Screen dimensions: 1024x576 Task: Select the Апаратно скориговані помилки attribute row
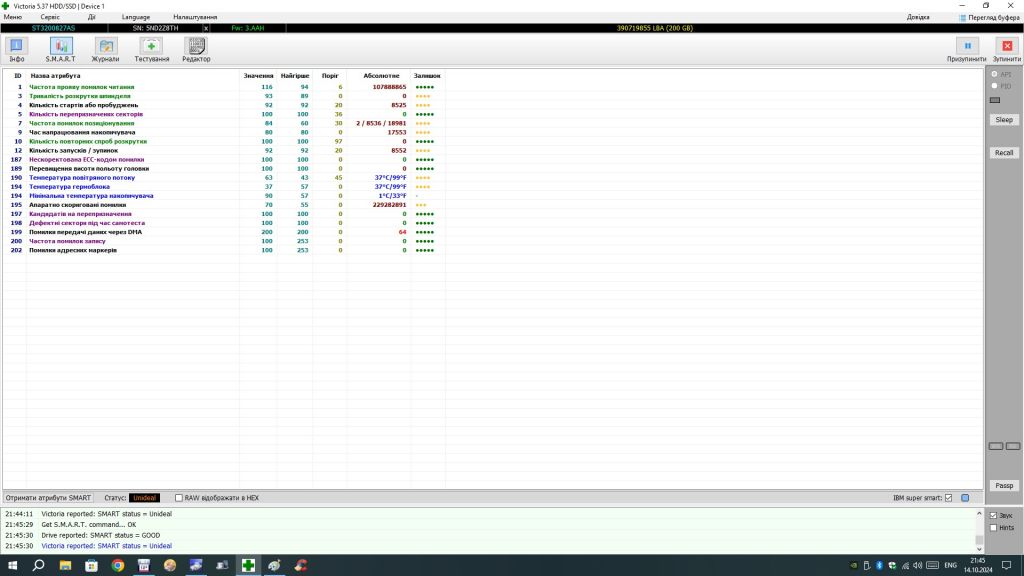(224, 205)
